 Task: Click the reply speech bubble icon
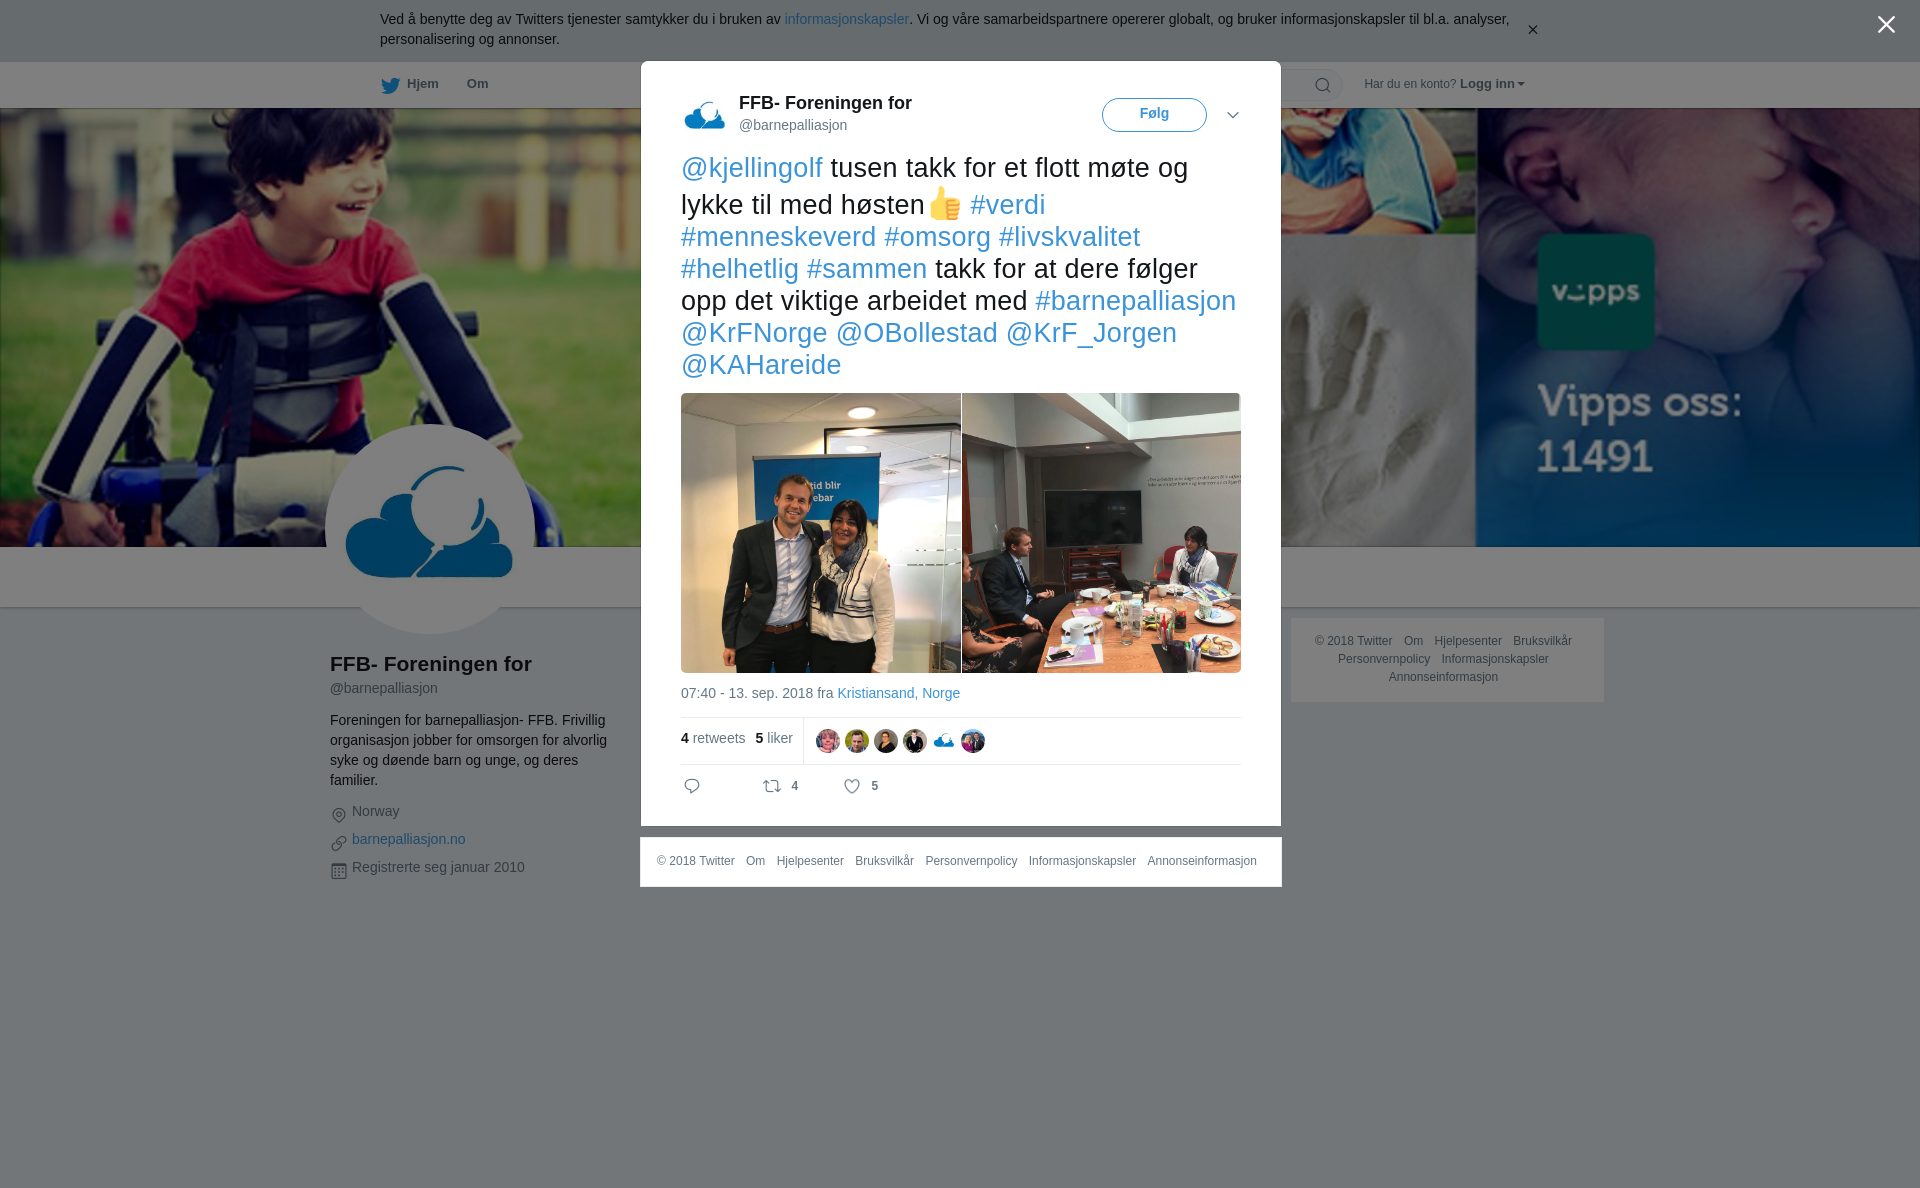692,786
